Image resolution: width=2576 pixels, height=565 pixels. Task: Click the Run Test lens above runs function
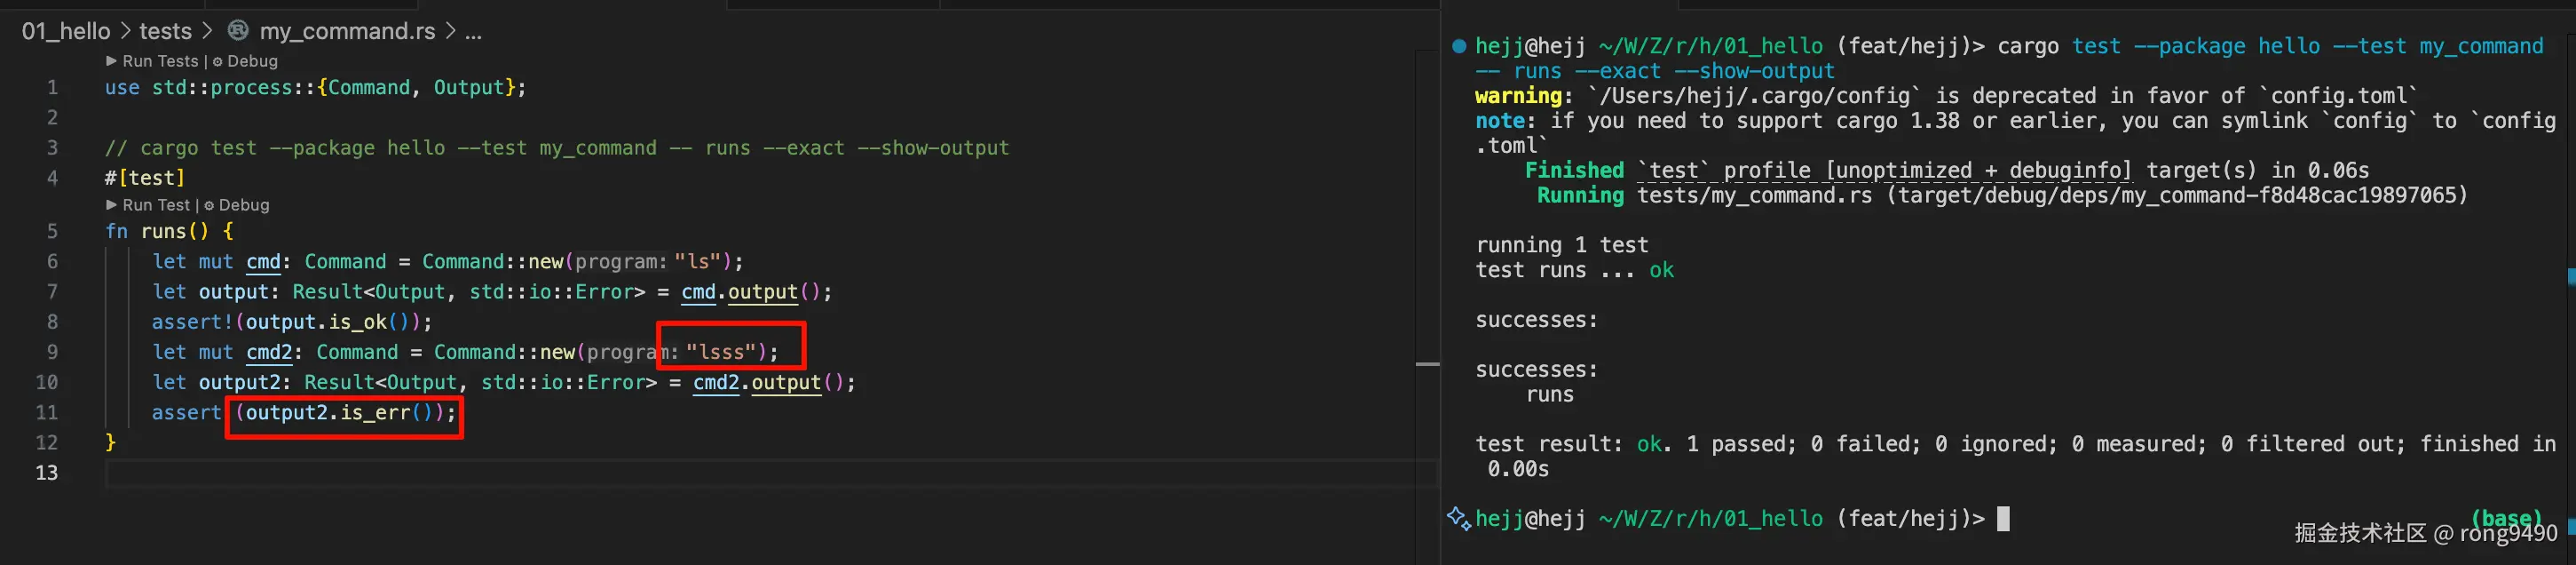coord(156,205)
